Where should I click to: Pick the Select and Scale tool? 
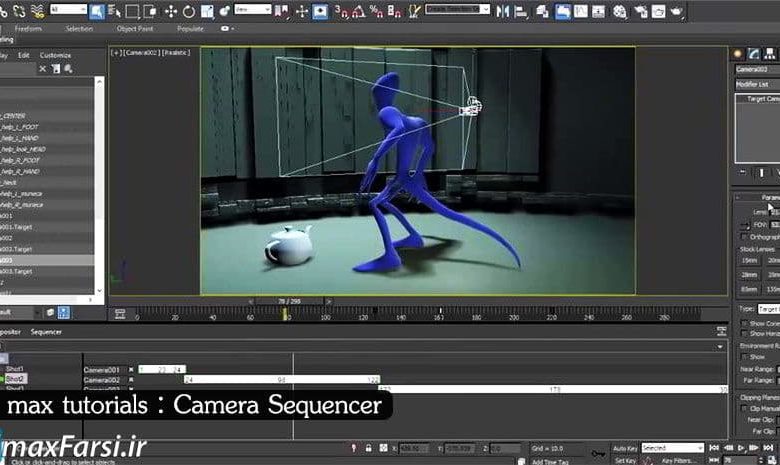coord(207,11)
